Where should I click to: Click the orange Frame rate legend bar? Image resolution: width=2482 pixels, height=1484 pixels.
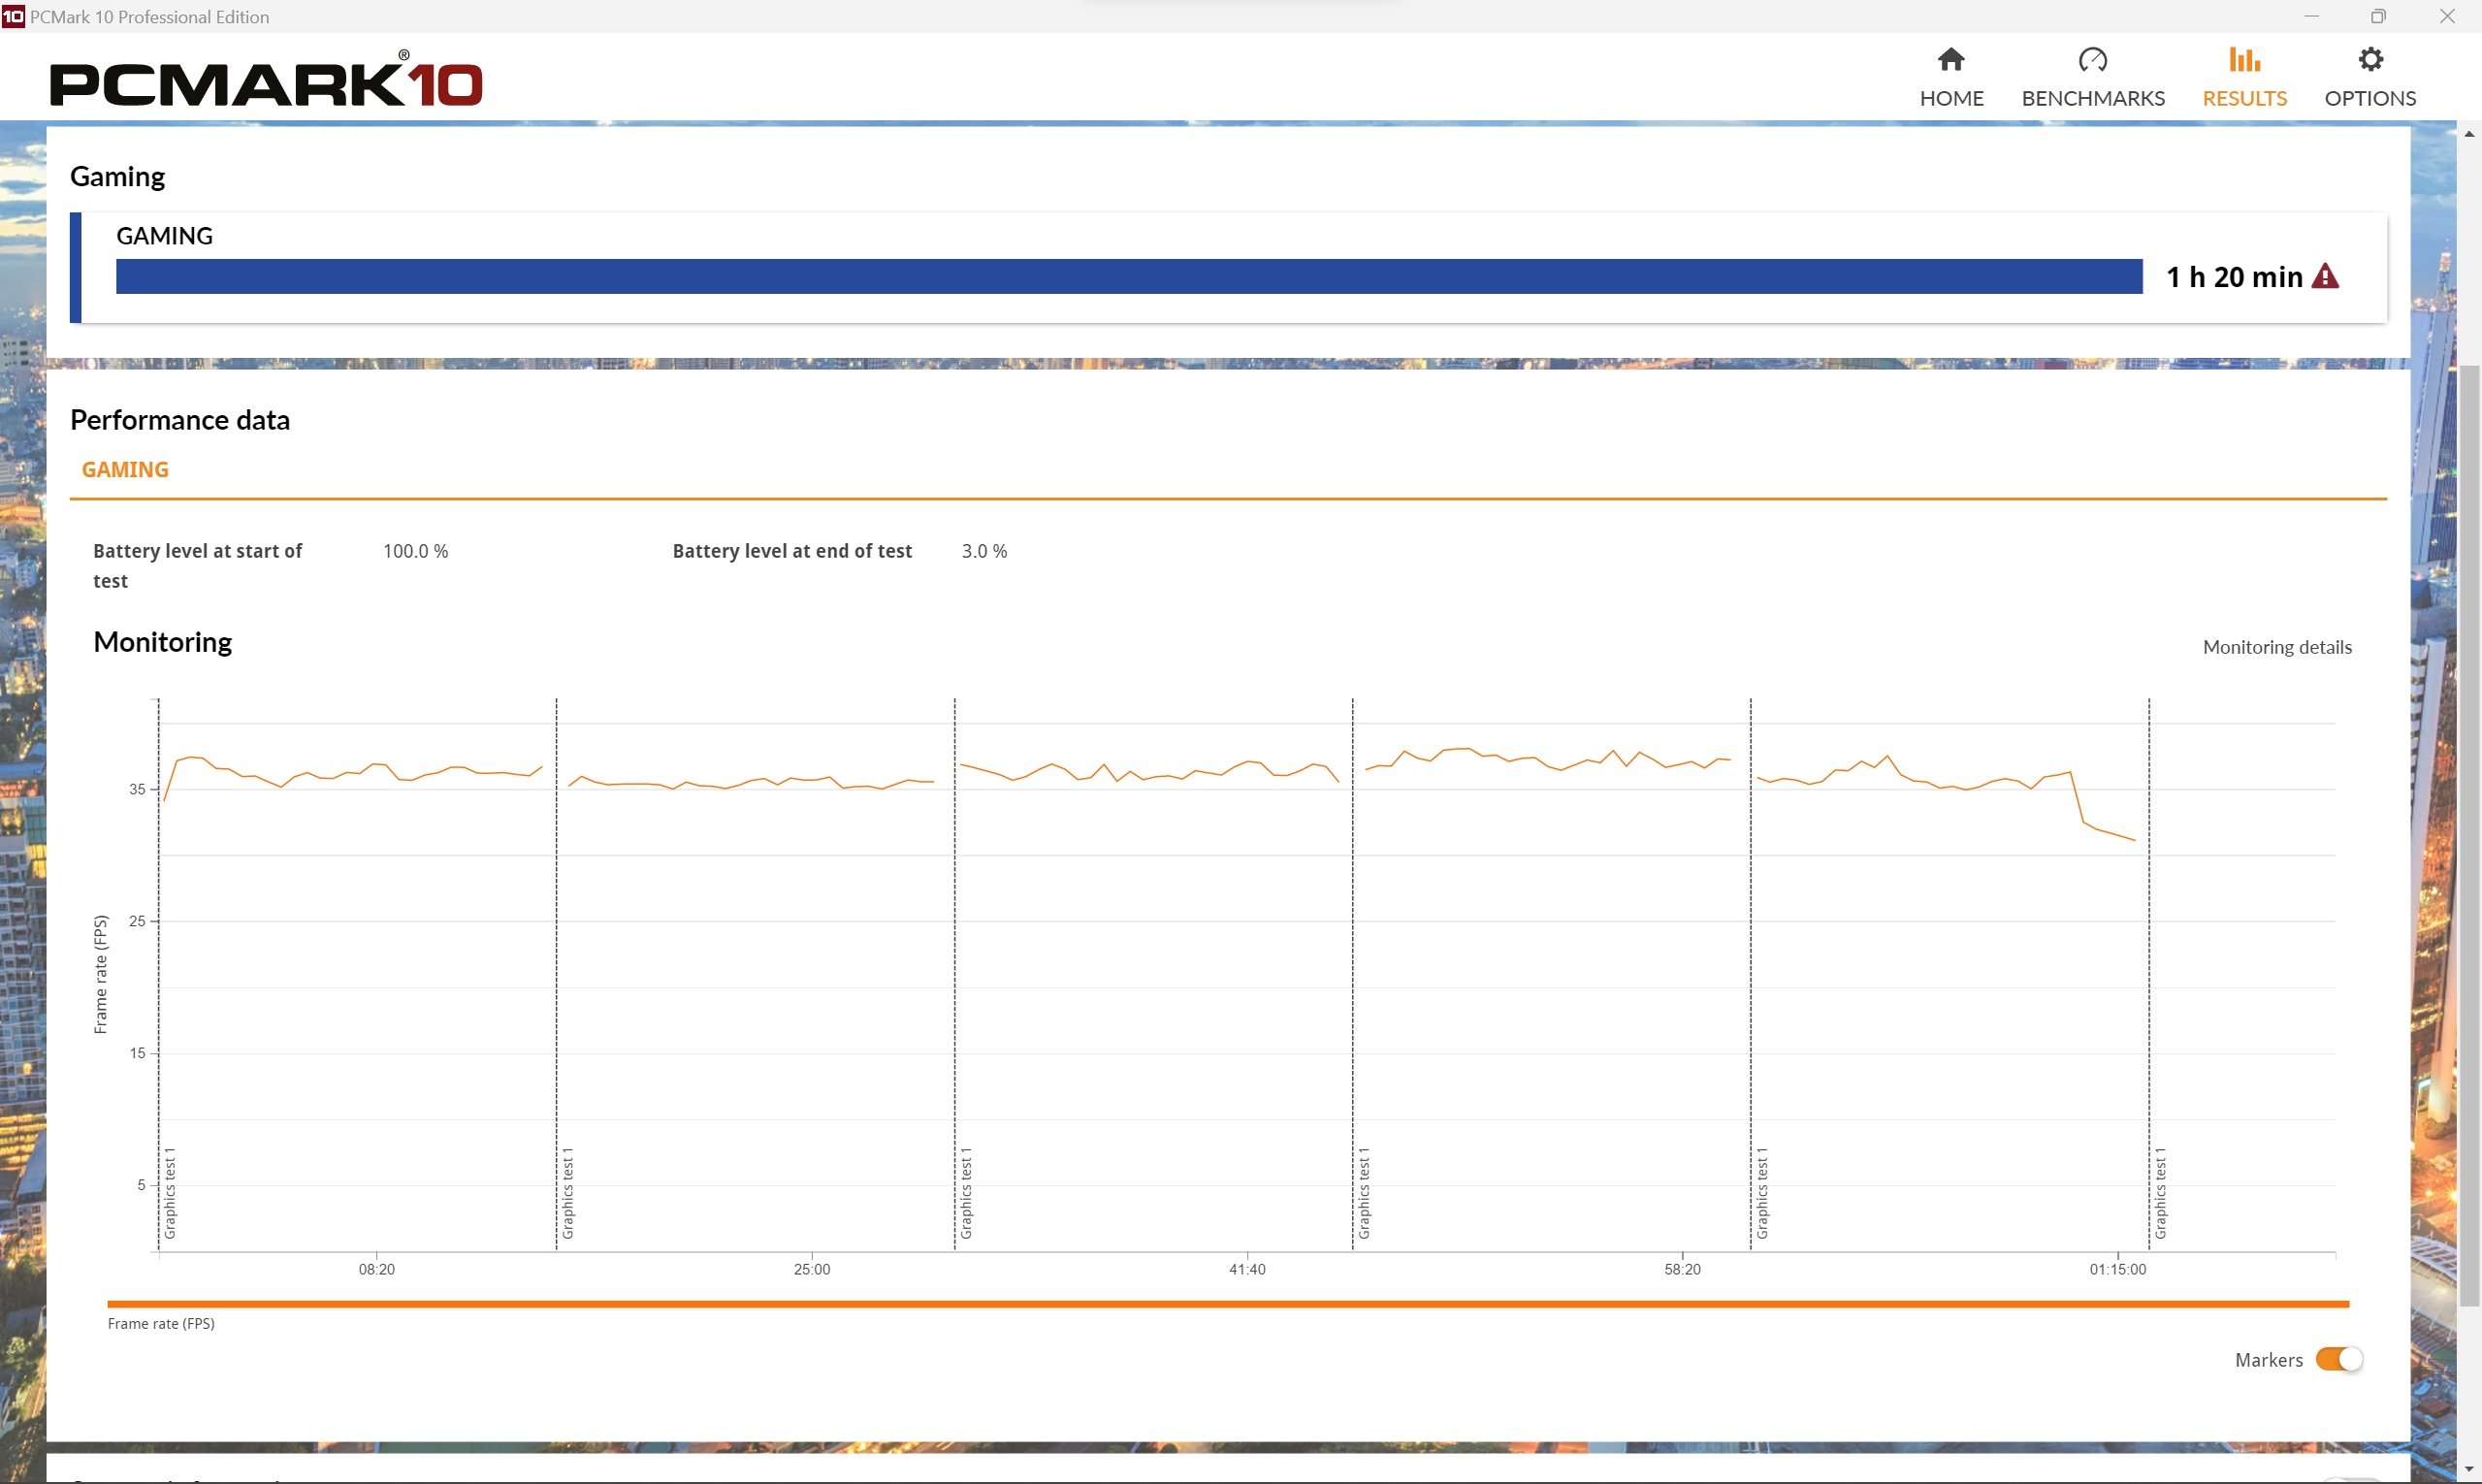1228,1304
